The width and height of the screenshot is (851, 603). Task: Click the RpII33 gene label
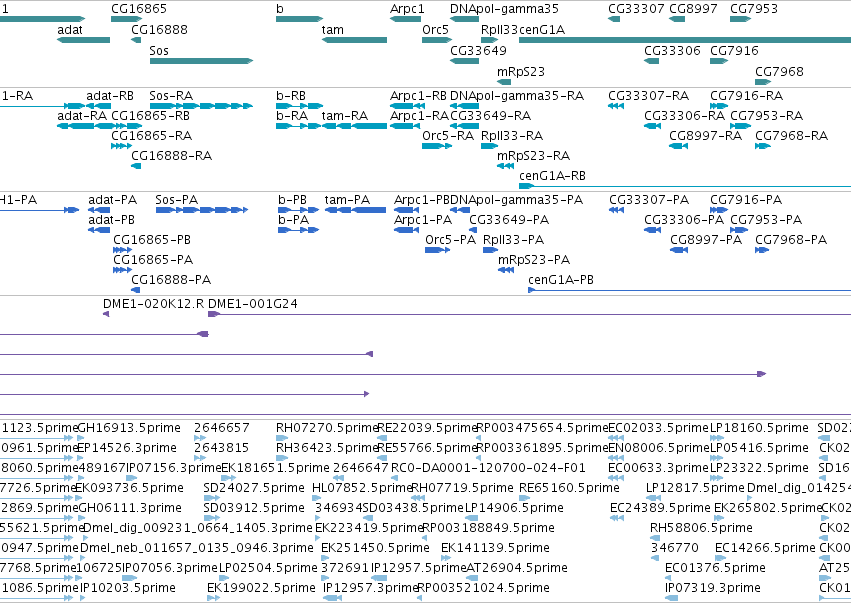(x=499, y=29)
